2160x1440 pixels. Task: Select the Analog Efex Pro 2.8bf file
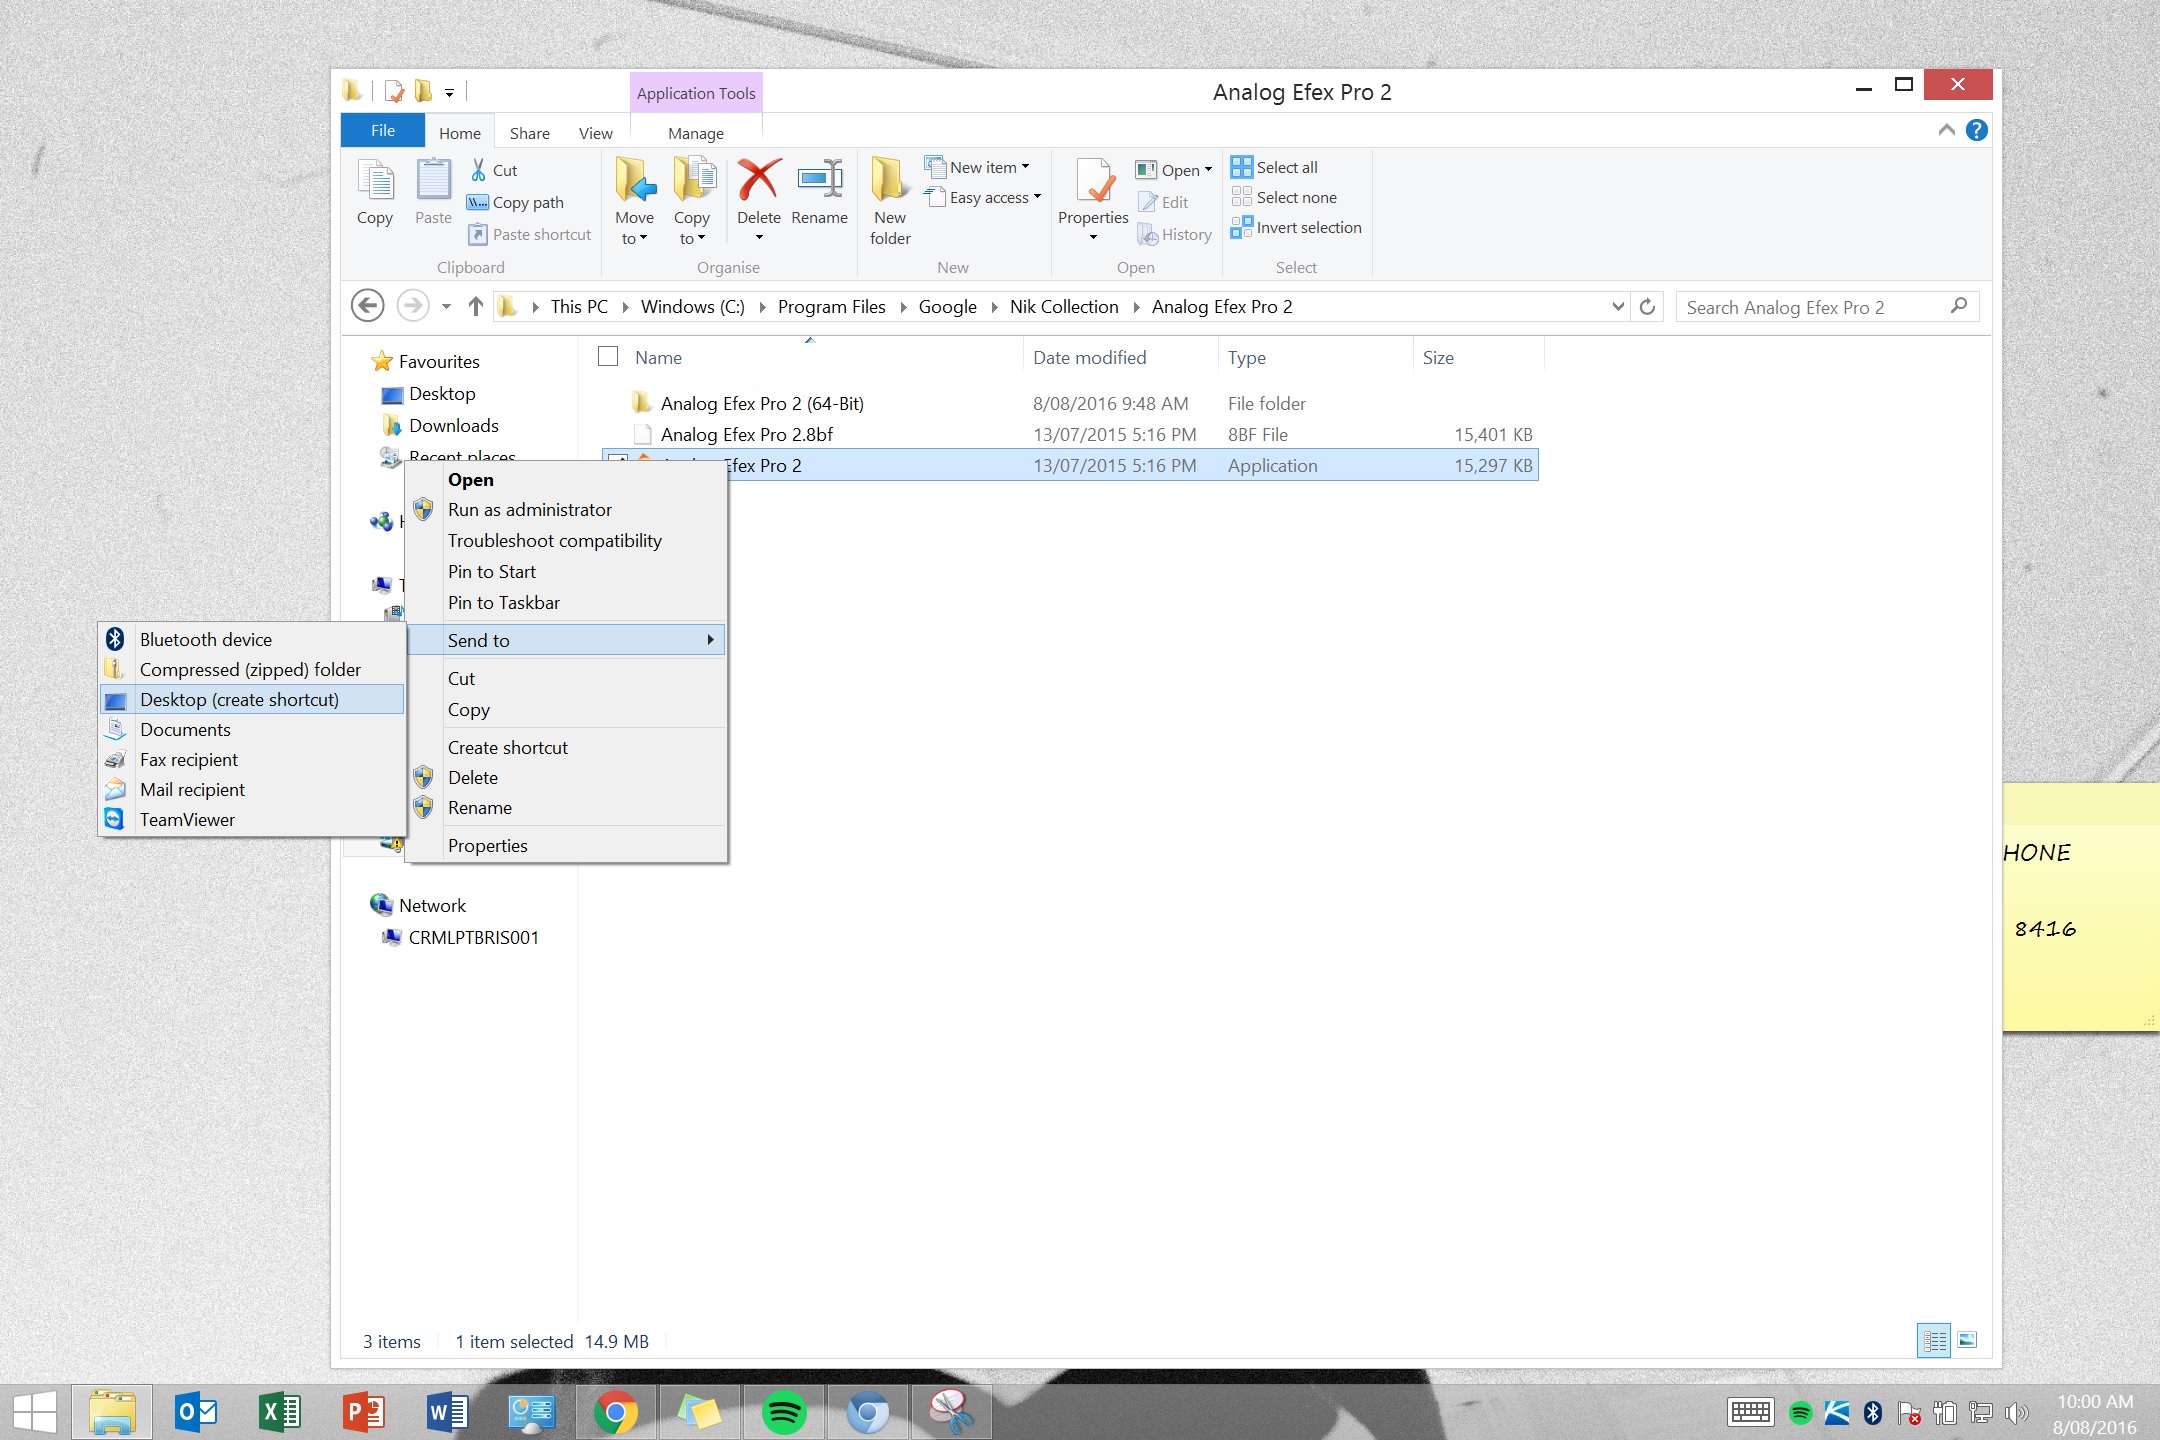[1069, 434]
